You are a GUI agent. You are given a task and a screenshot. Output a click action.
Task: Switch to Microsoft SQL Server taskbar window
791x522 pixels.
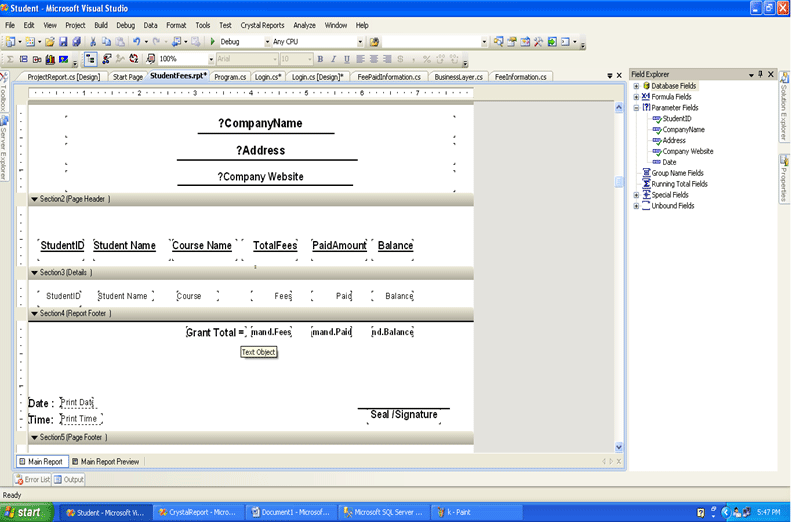click(386, 512)
